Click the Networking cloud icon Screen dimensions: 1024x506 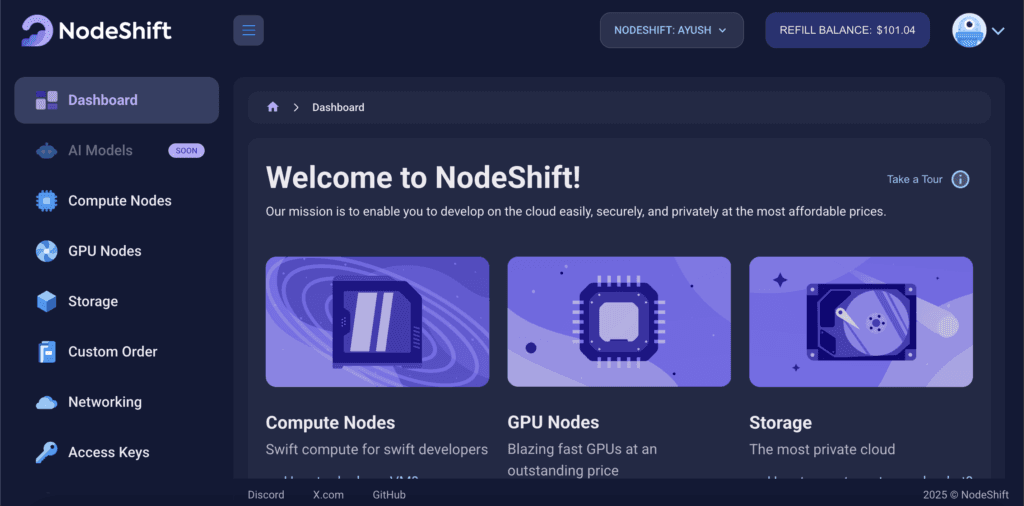[46, 402]
